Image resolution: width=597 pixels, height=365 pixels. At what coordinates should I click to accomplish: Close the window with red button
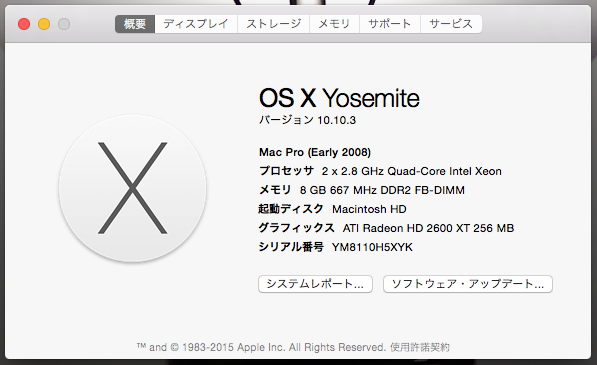tap(24, 24)
